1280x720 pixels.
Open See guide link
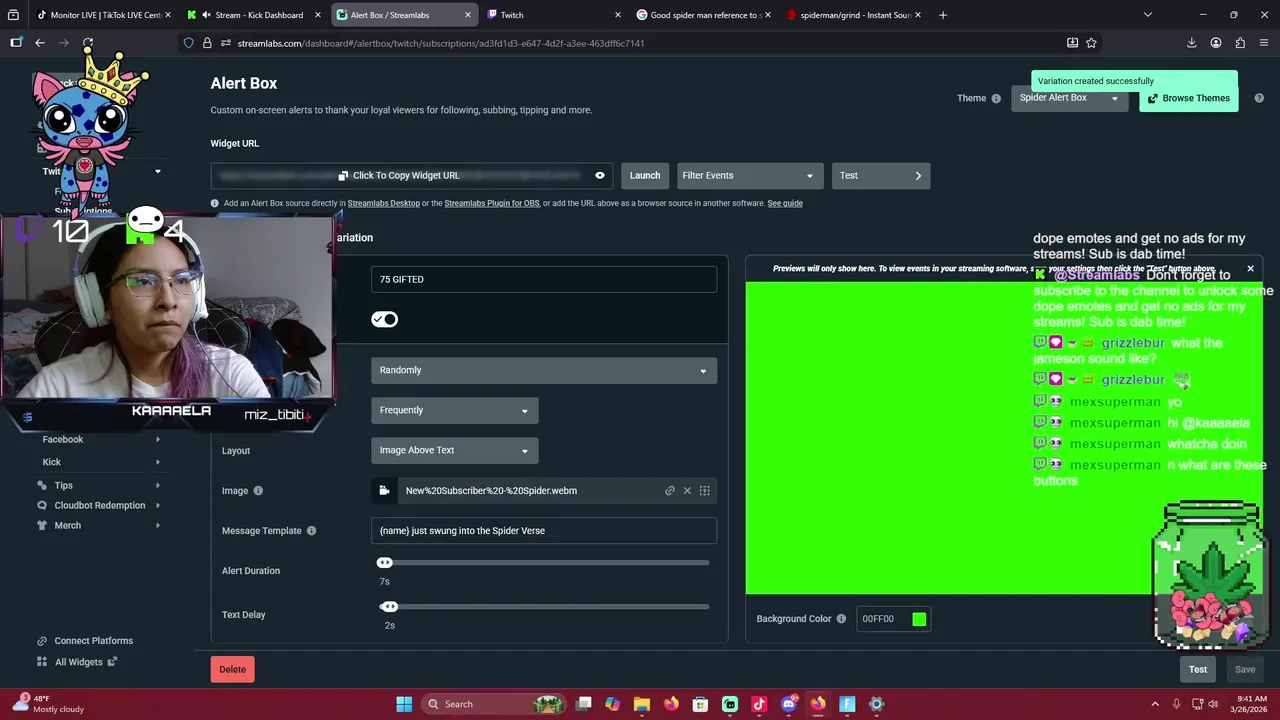click(x=785, y=203)
